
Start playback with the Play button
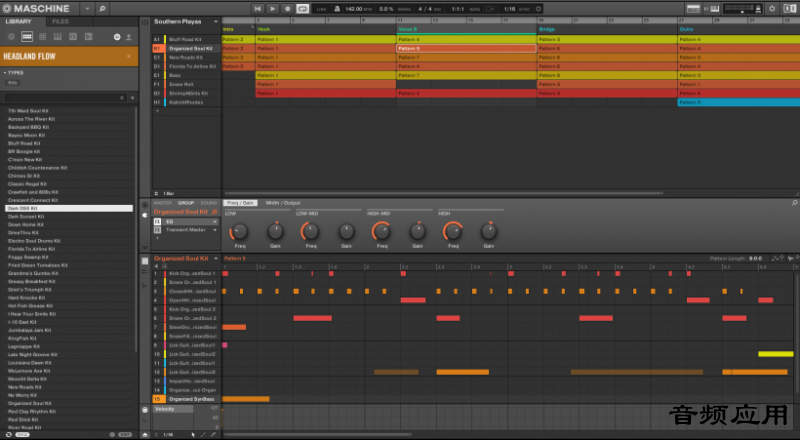[272, 9]
